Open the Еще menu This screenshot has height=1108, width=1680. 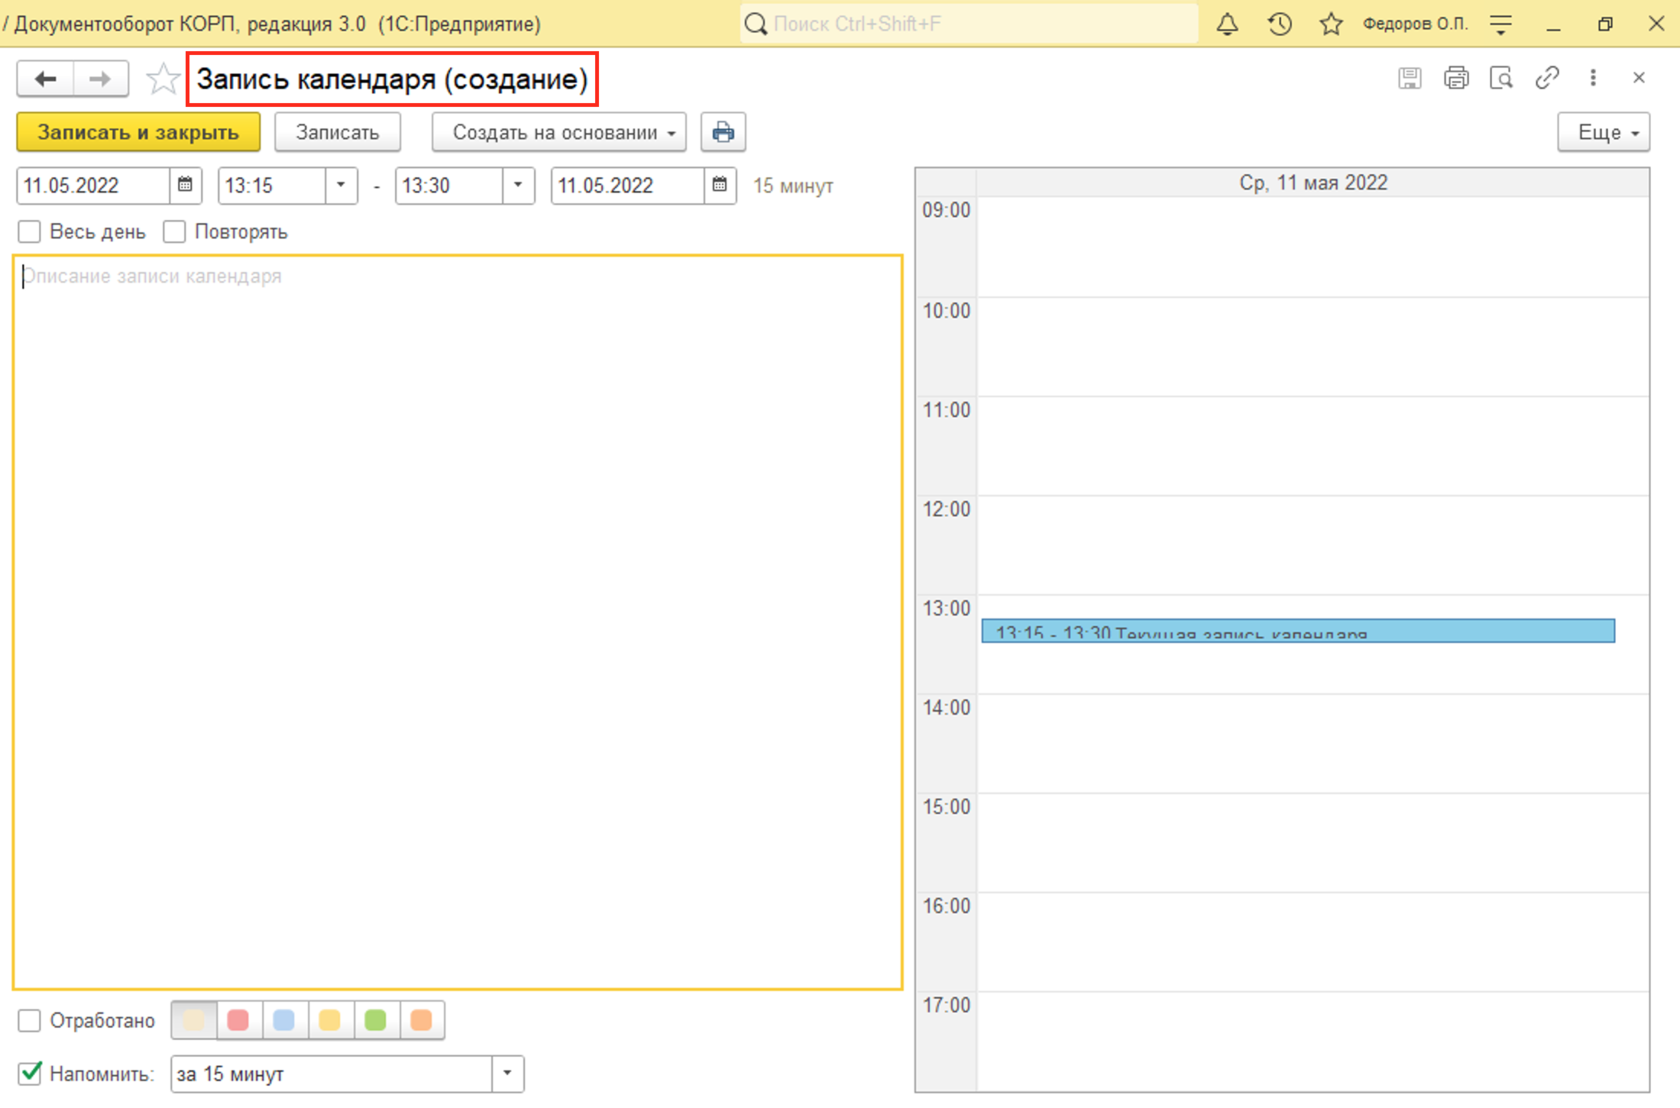[x=1604, y=132]
